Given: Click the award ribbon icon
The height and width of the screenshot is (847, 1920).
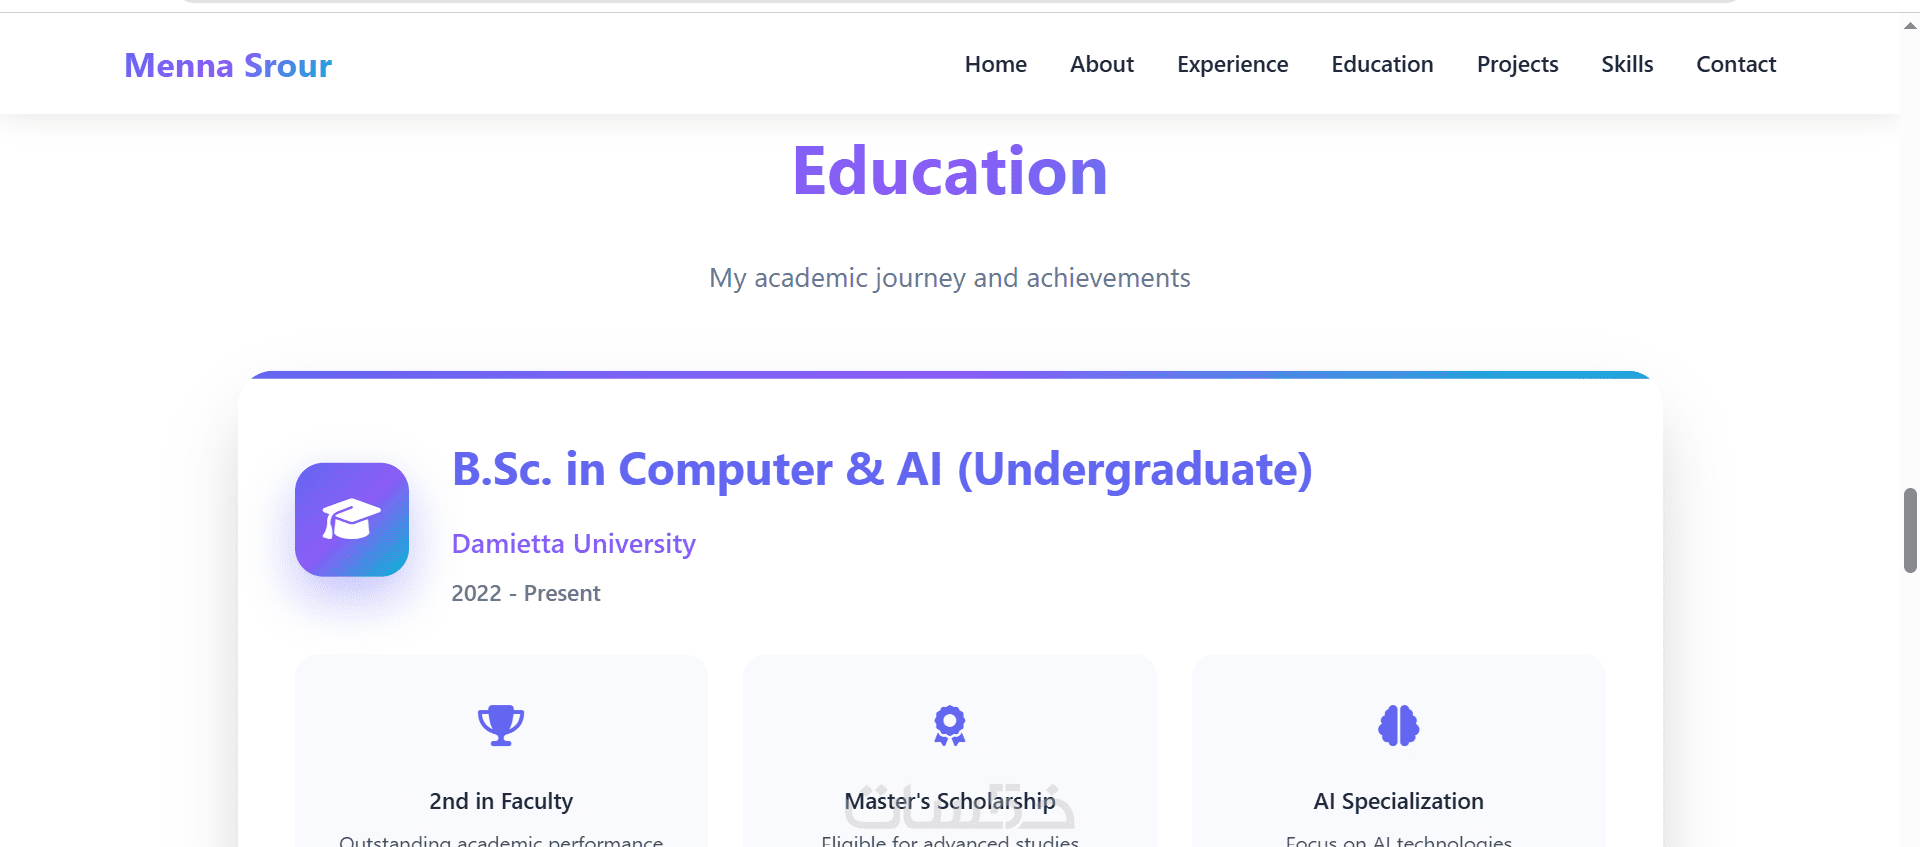Looking at the screenshot, I should [950, 725].
